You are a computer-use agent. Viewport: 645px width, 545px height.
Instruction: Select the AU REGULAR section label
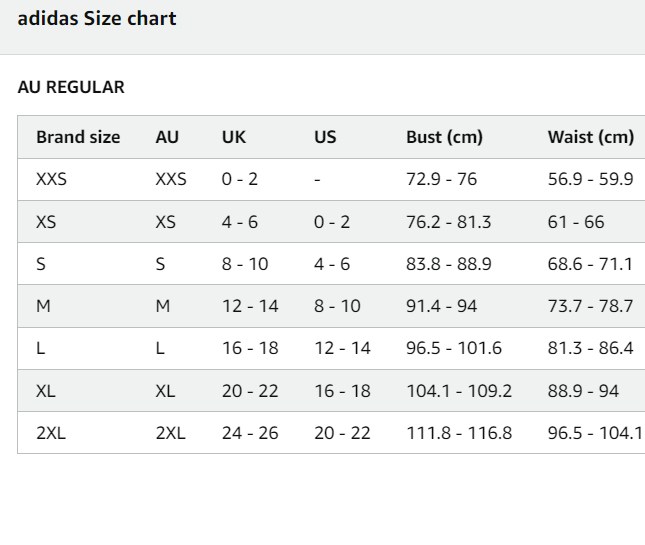click(x=71, y=87)
